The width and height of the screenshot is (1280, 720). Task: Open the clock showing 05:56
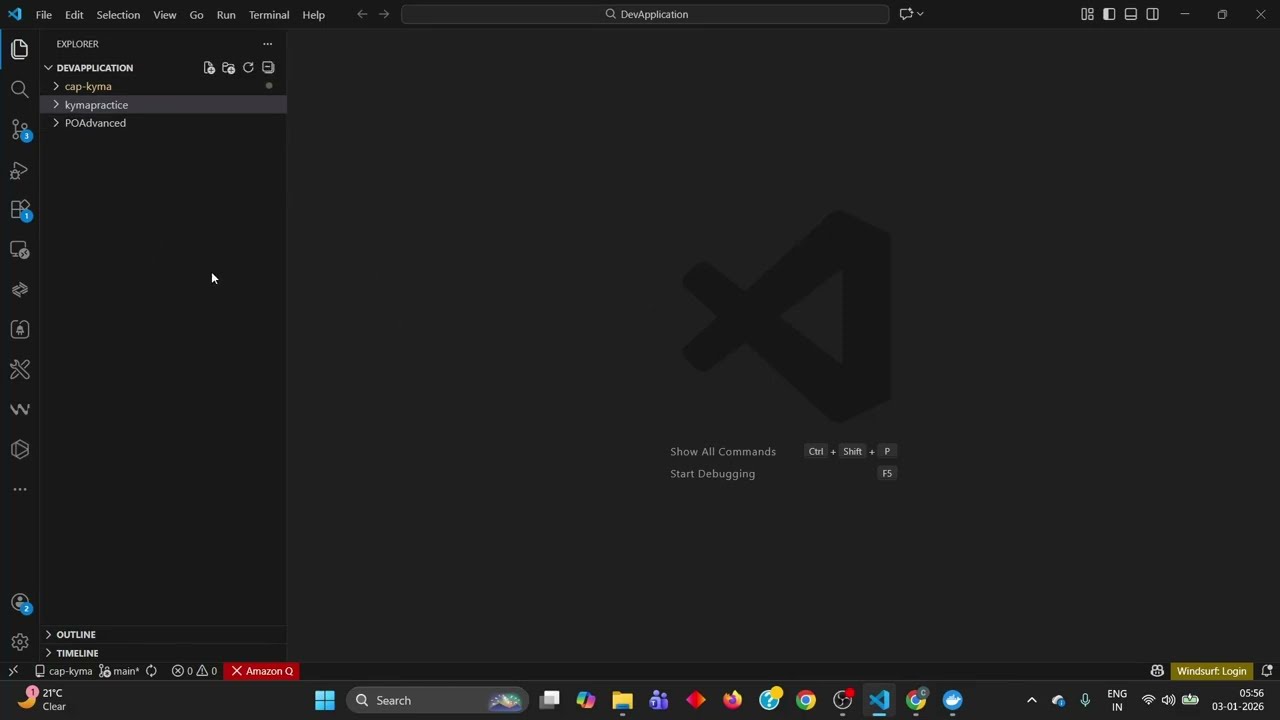click(1238, 699)
